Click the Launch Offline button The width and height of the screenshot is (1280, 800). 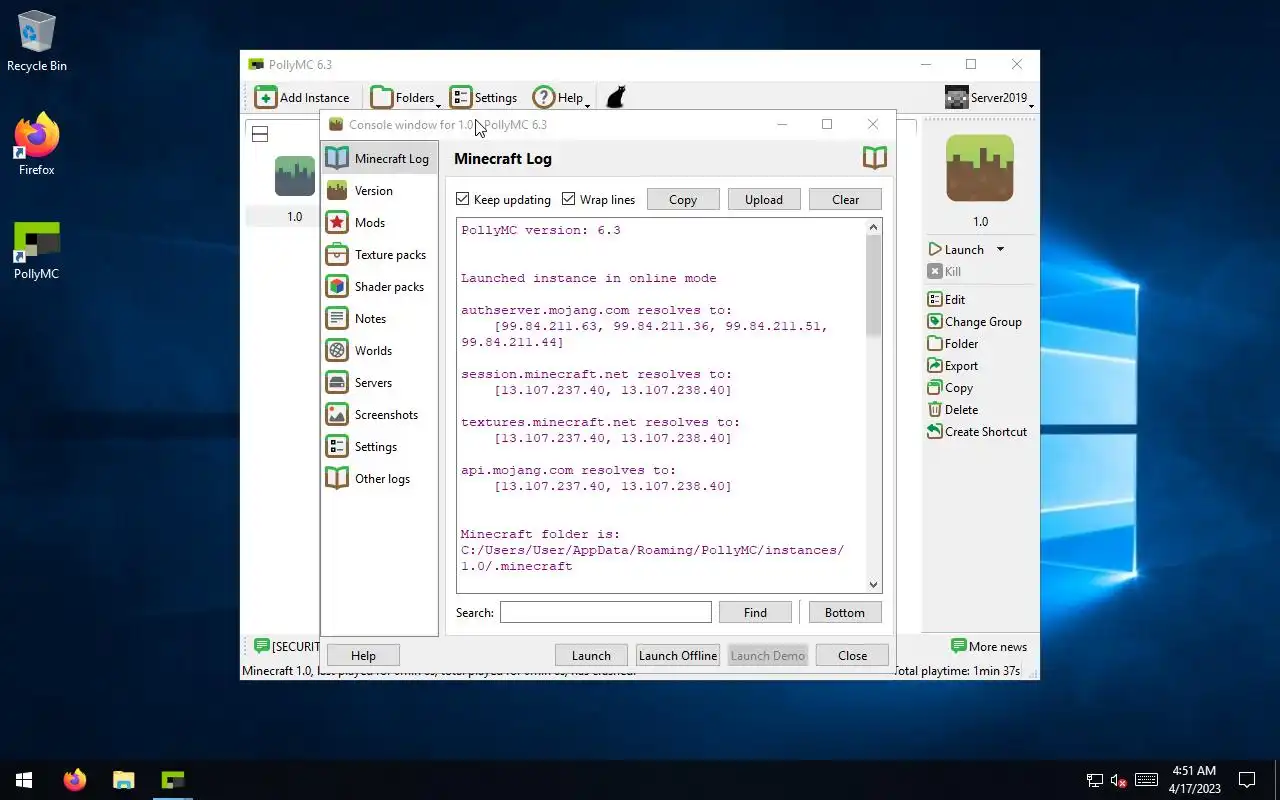pos(678,655)
